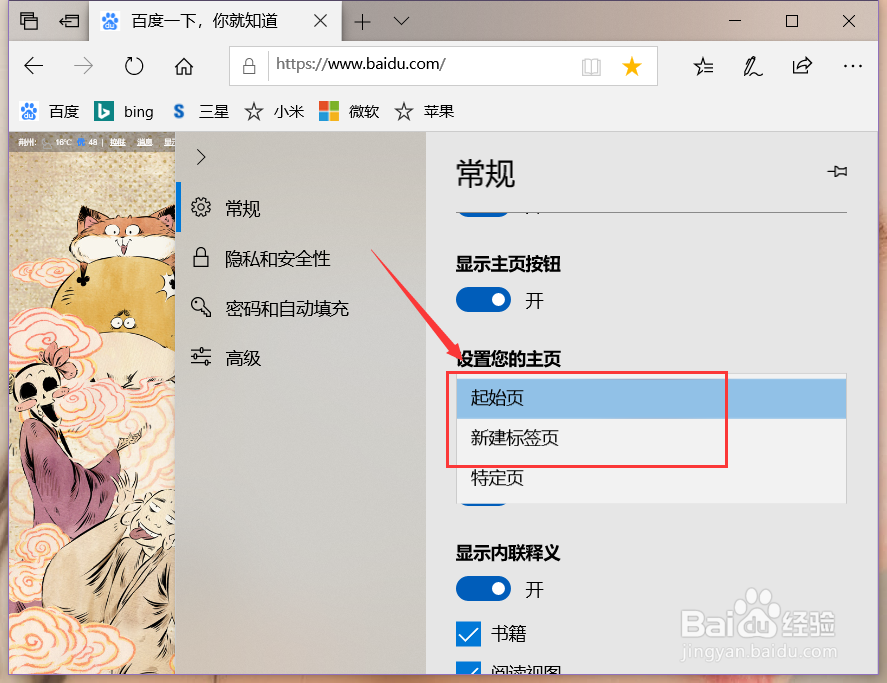This screenshot has width=887, height=683.
Task: Click the forward navigation arrow
Action: (x=84, y=66)
